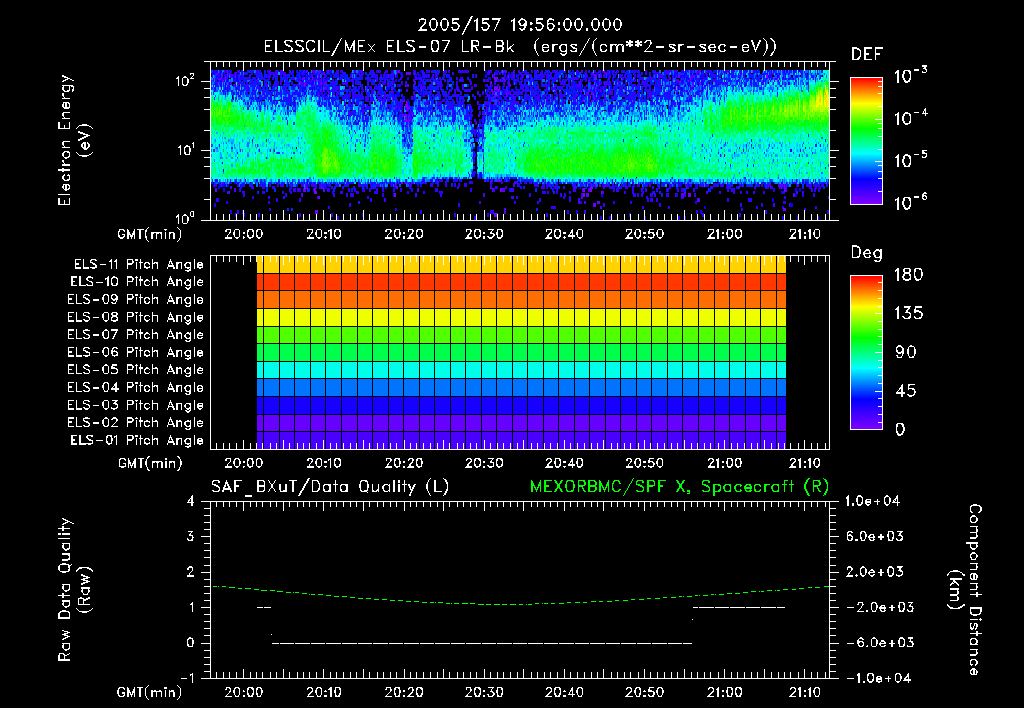Click the data quality line at level 0

[x=482, y=643]
